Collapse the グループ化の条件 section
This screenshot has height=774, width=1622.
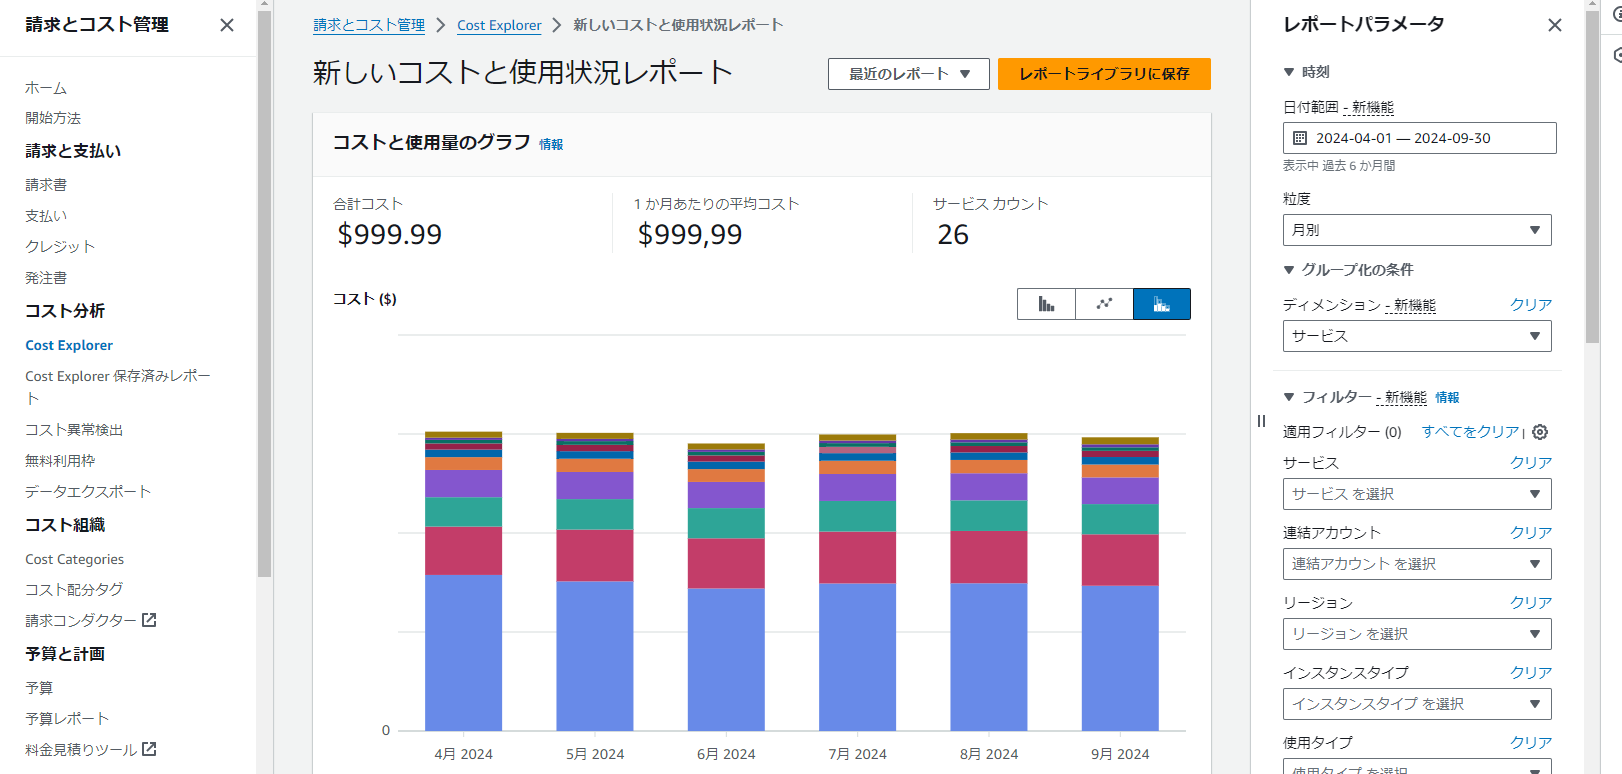(1289, 270)
